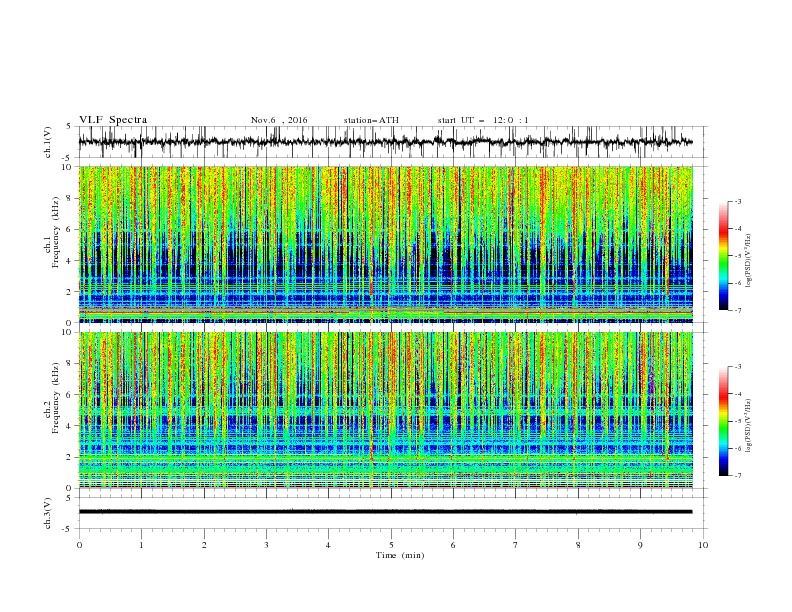Click time axis tick label "5"

click(391, 545)
